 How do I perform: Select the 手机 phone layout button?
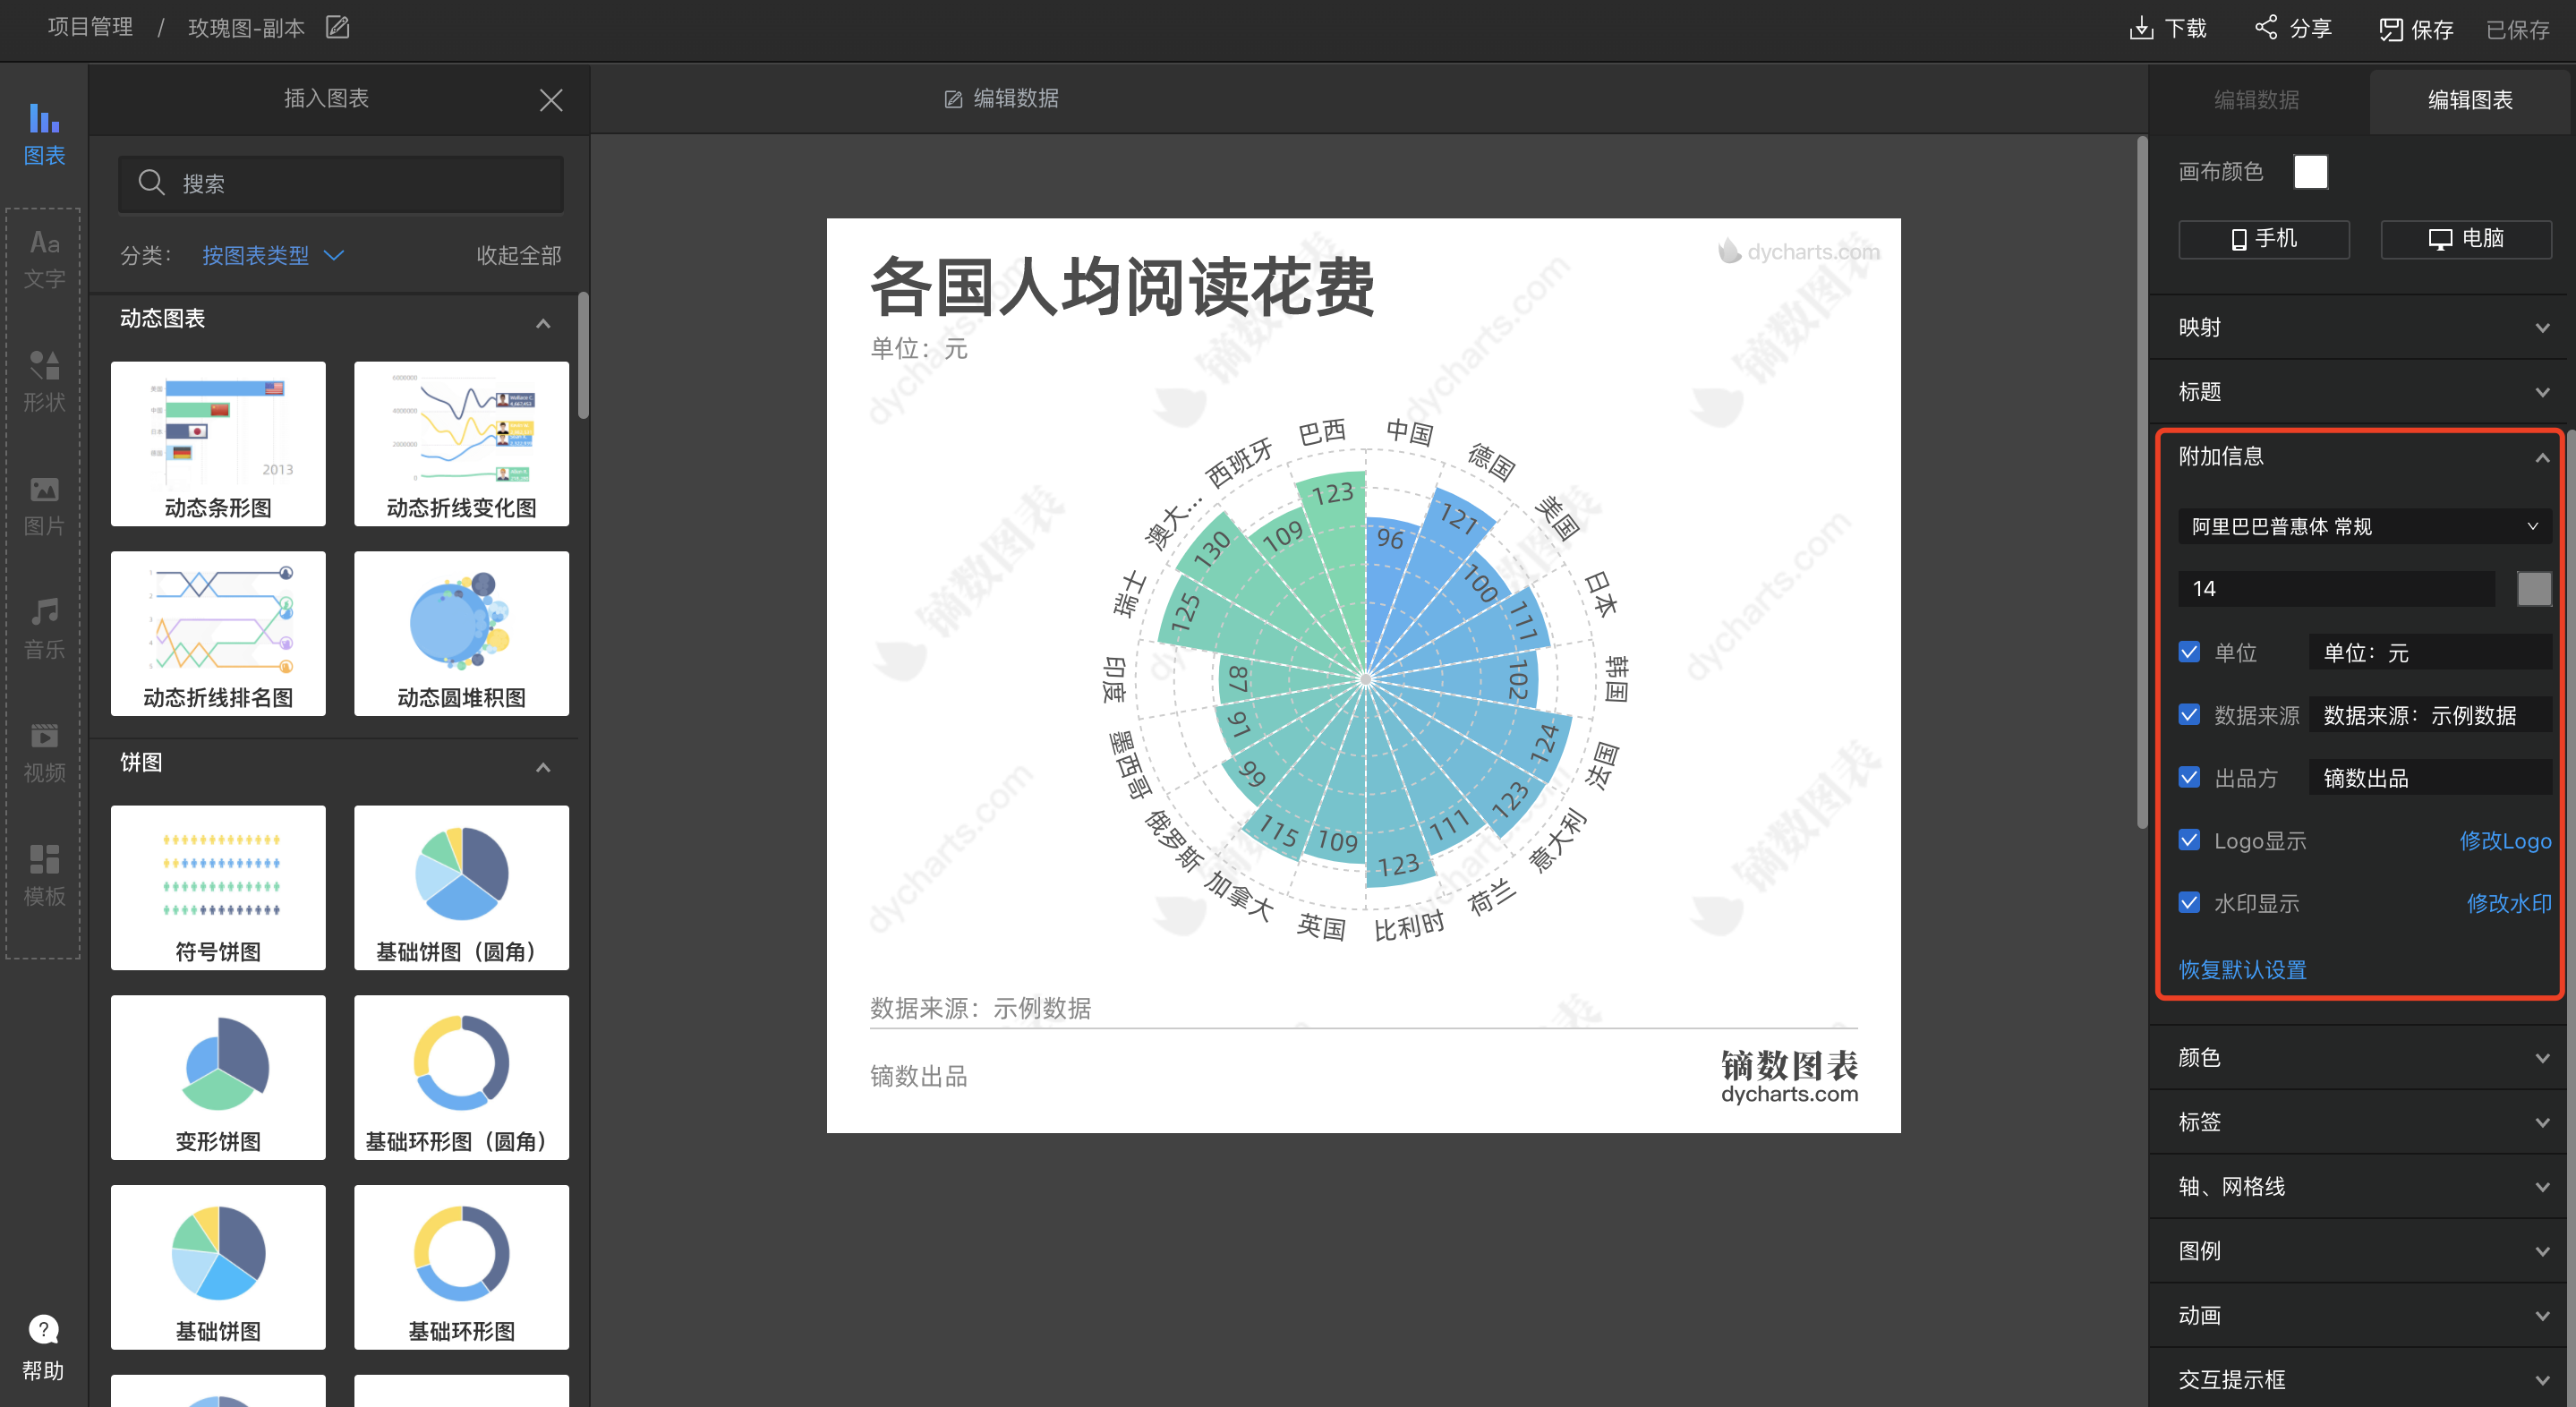2264,239
